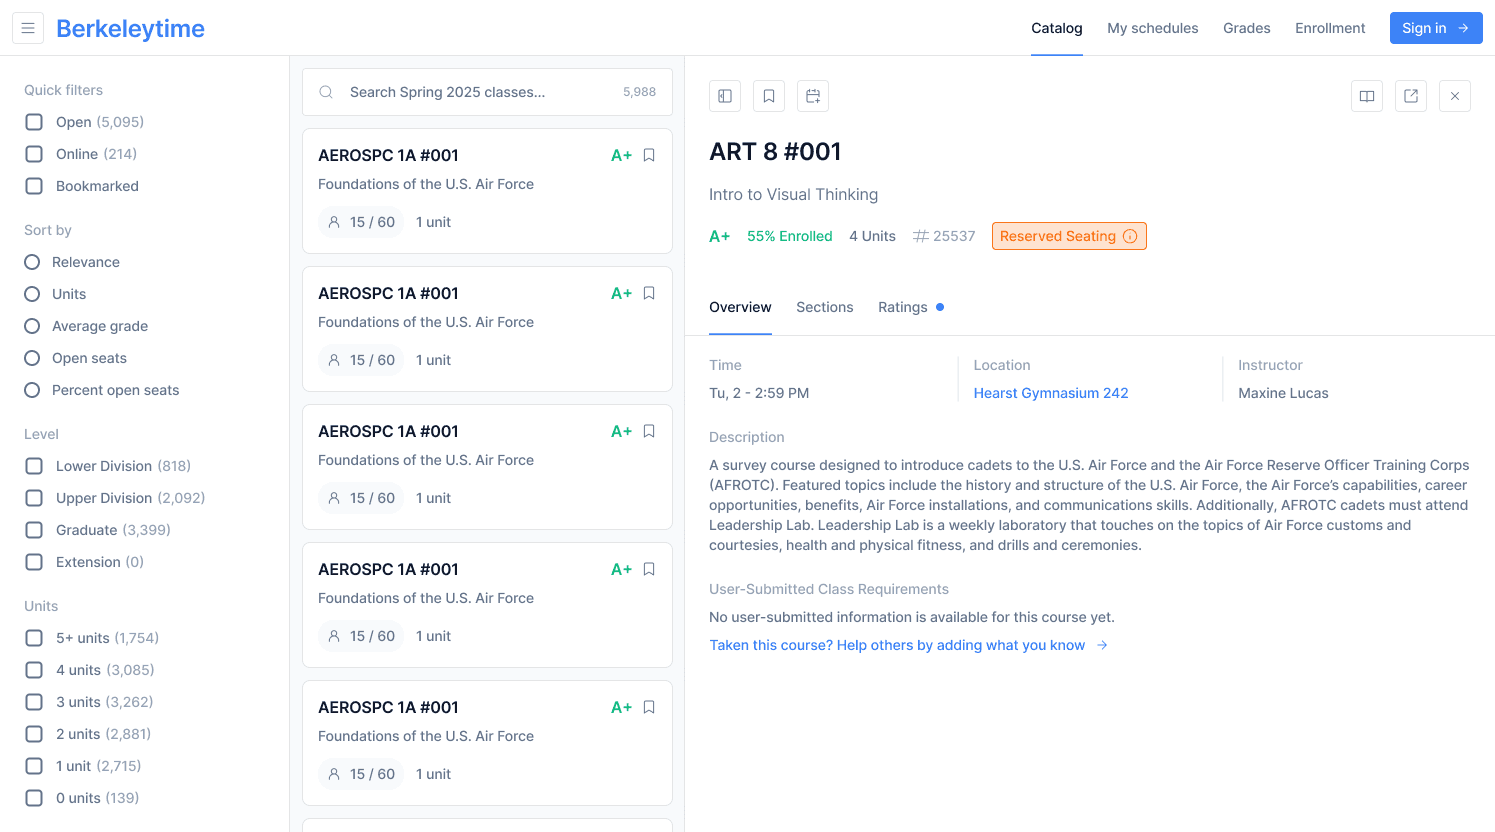Click the 5,988 results count
The image size is (1495, 832).
pyautogui.click(x=639, y=92)
